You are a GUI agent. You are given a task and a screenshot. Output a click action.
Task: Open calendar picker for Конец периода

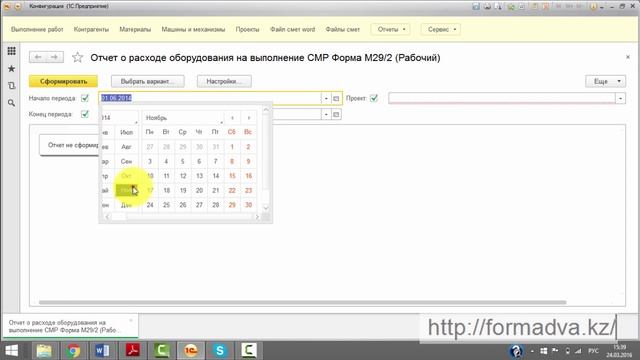[336, 115]
